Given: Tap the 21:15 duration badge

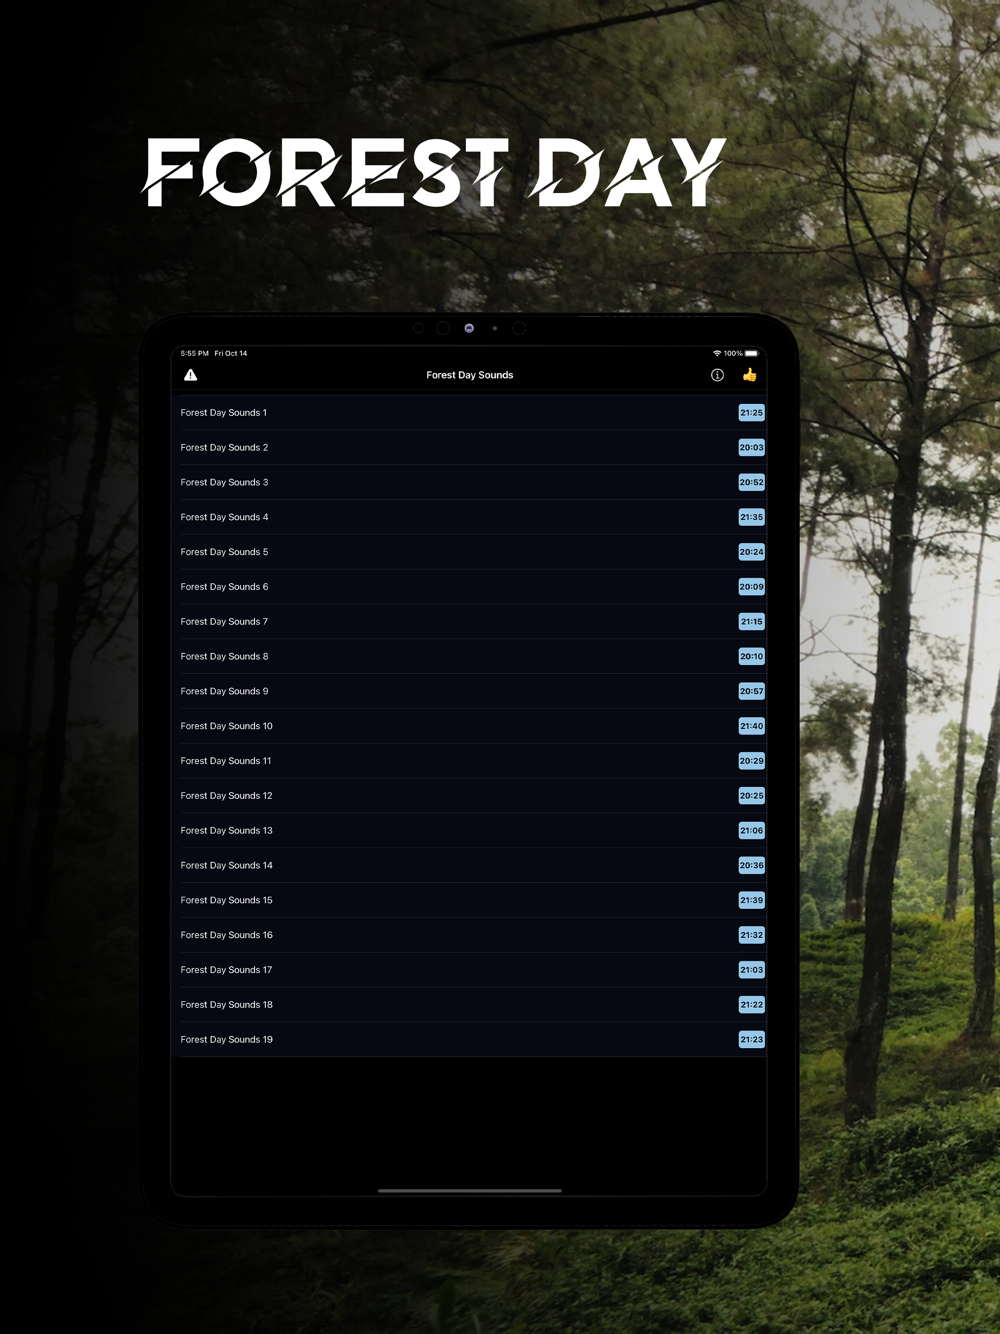Looking at the screenshot, I should (x=751, y=622).
